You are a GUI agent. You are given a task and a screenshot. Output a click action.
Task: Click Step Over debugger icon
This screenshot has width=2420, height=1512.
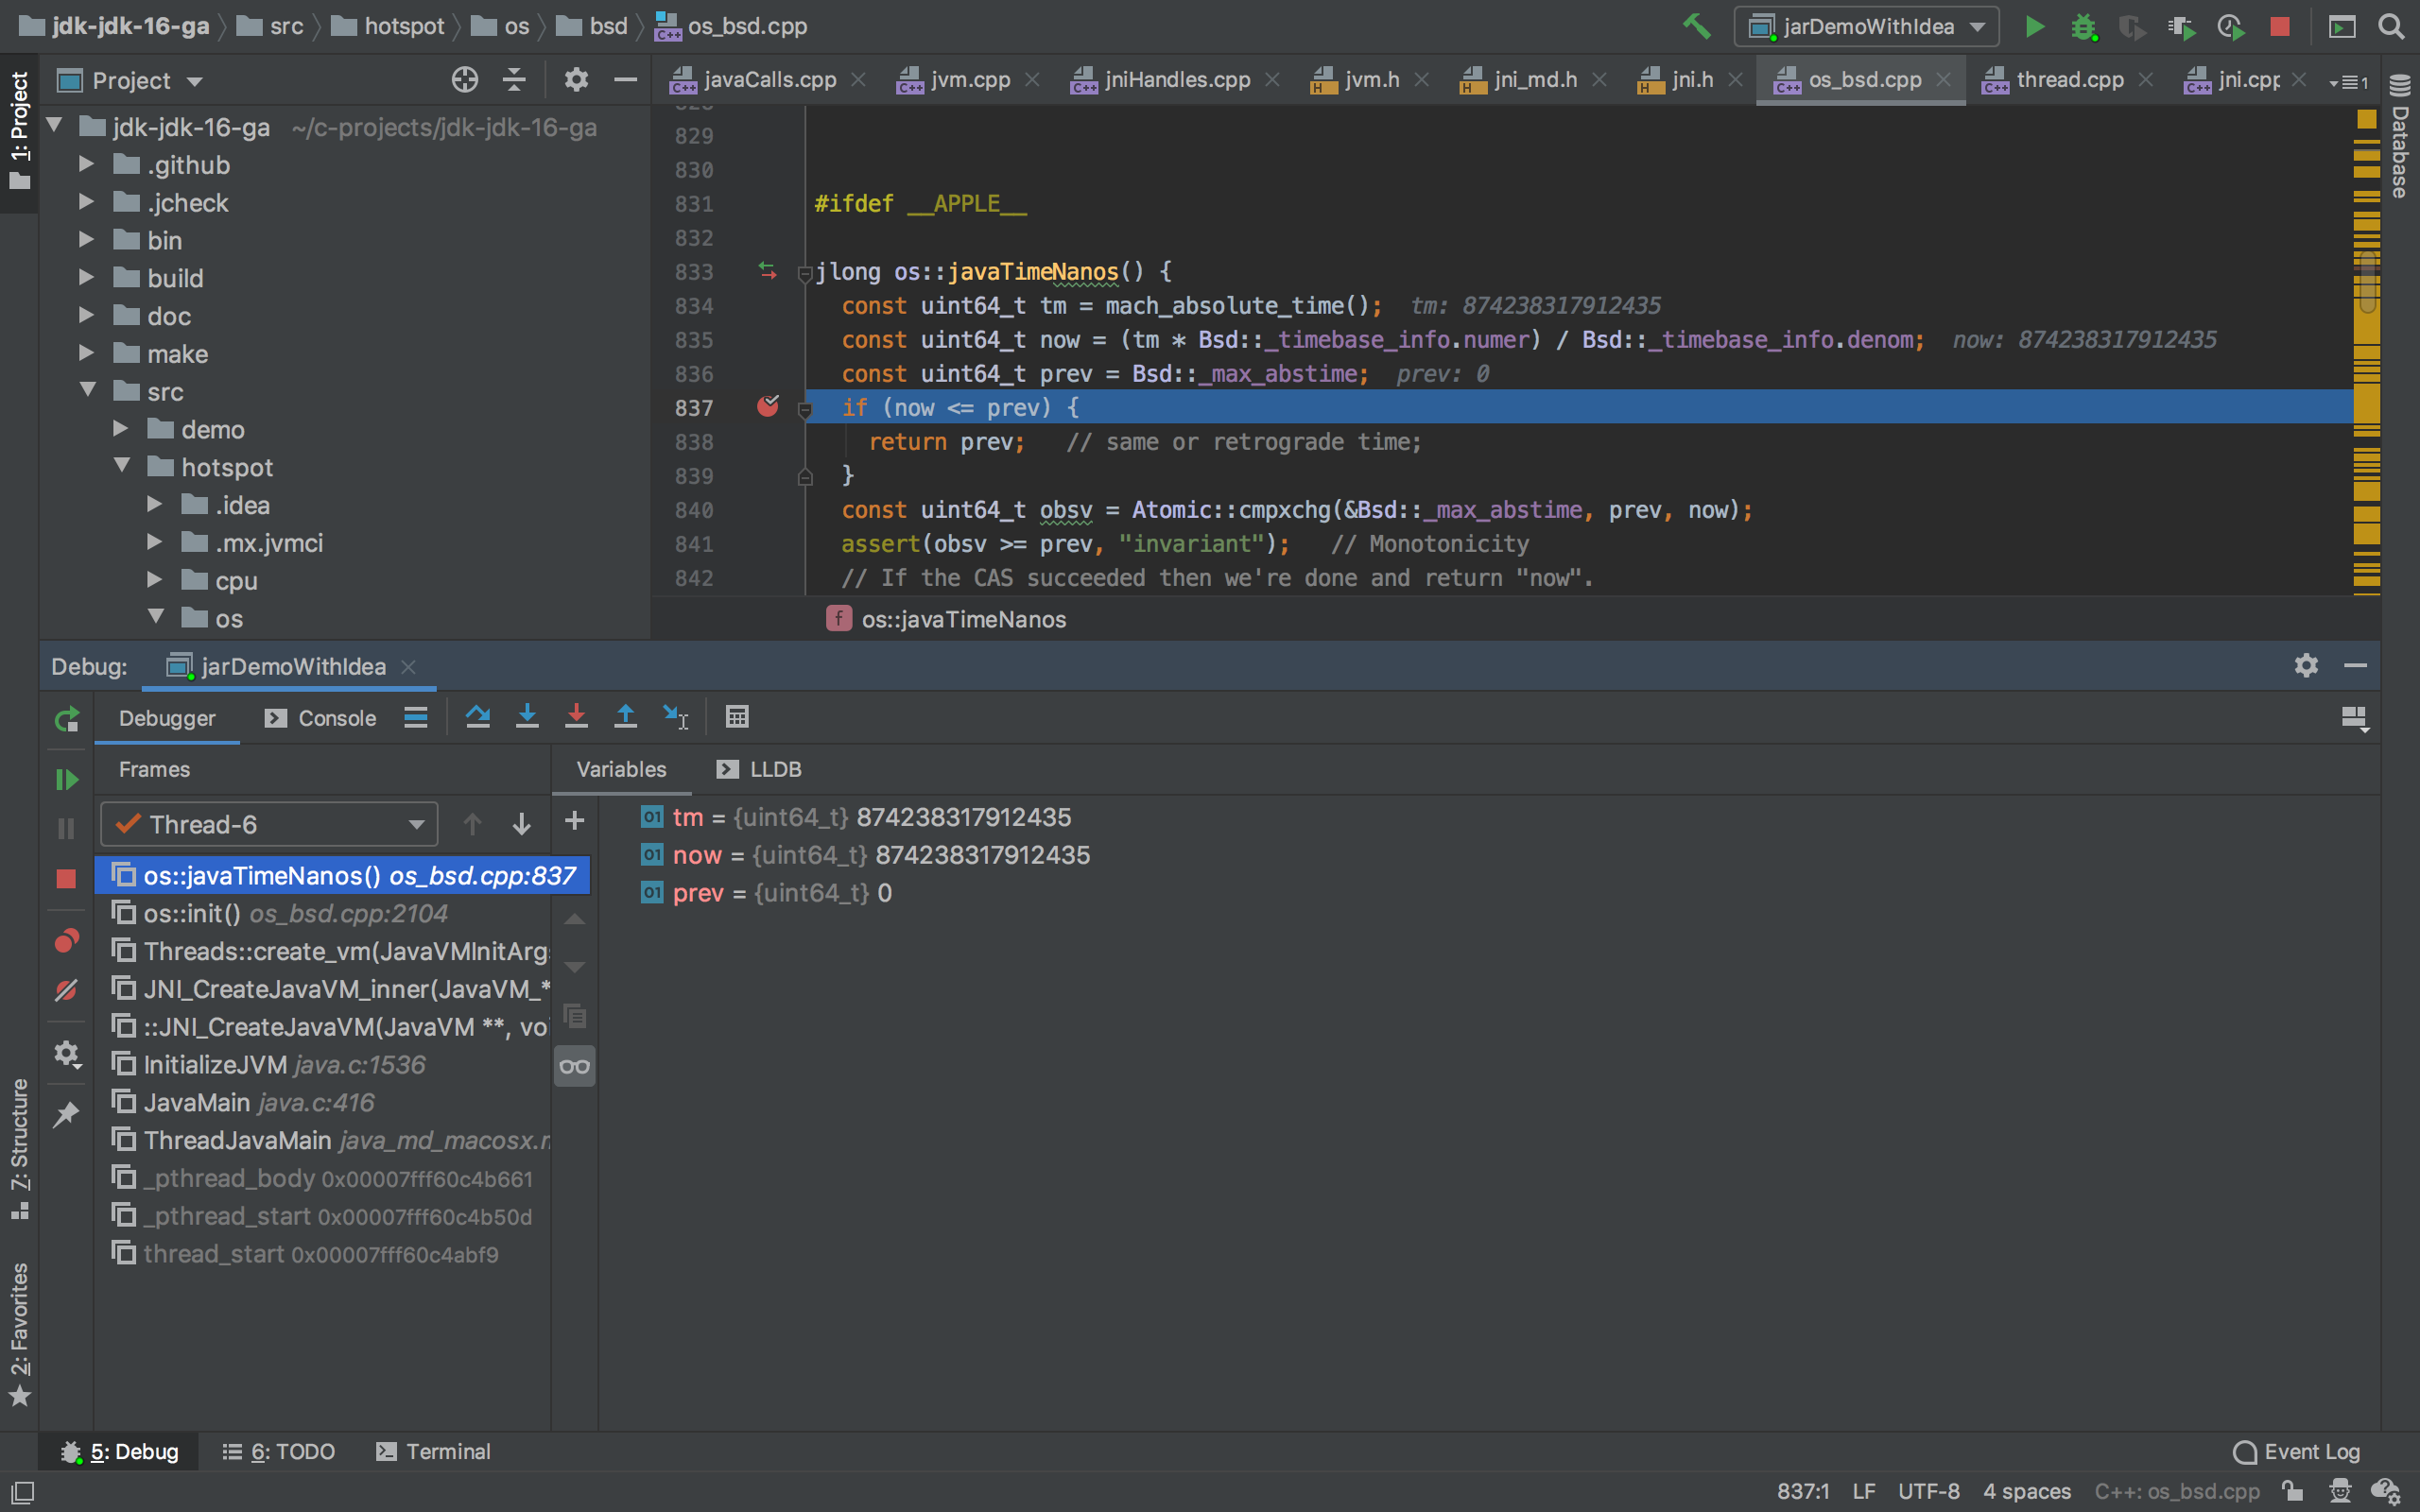478,717
